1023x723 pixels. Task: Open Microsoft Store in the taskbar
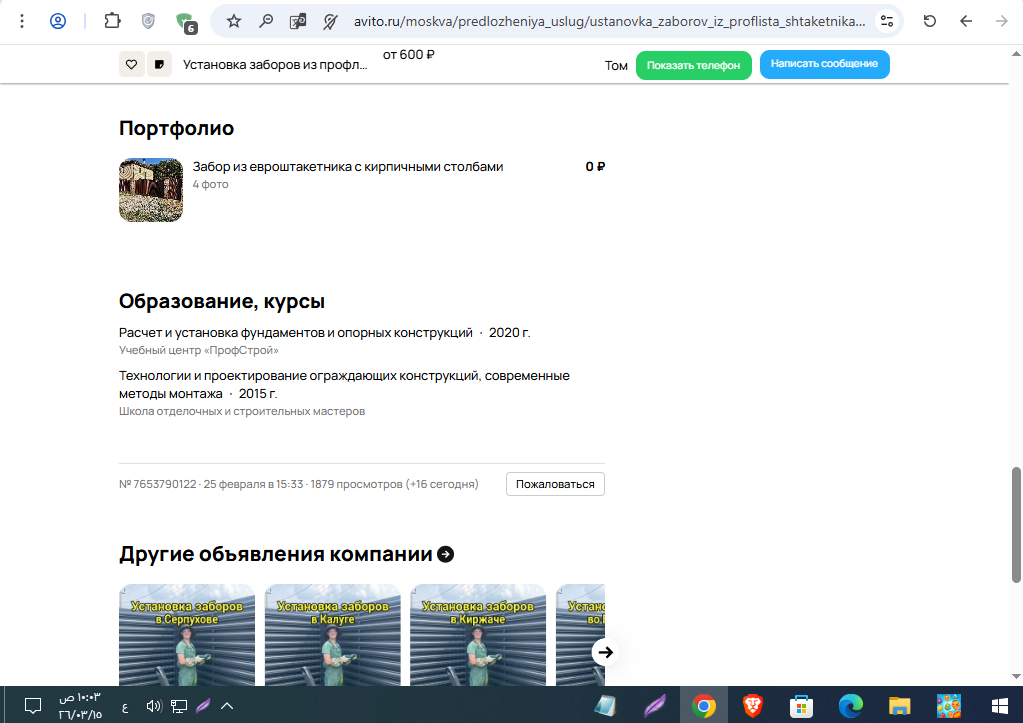click(801, 706)
